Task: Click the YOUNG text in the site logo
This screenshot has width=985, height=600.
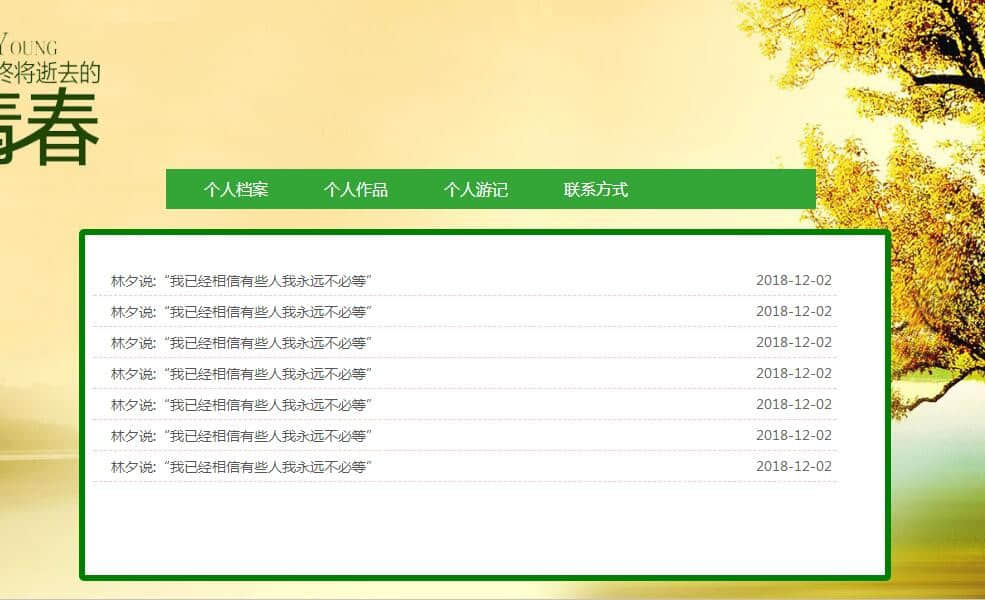Action: (x=30, y=47)
